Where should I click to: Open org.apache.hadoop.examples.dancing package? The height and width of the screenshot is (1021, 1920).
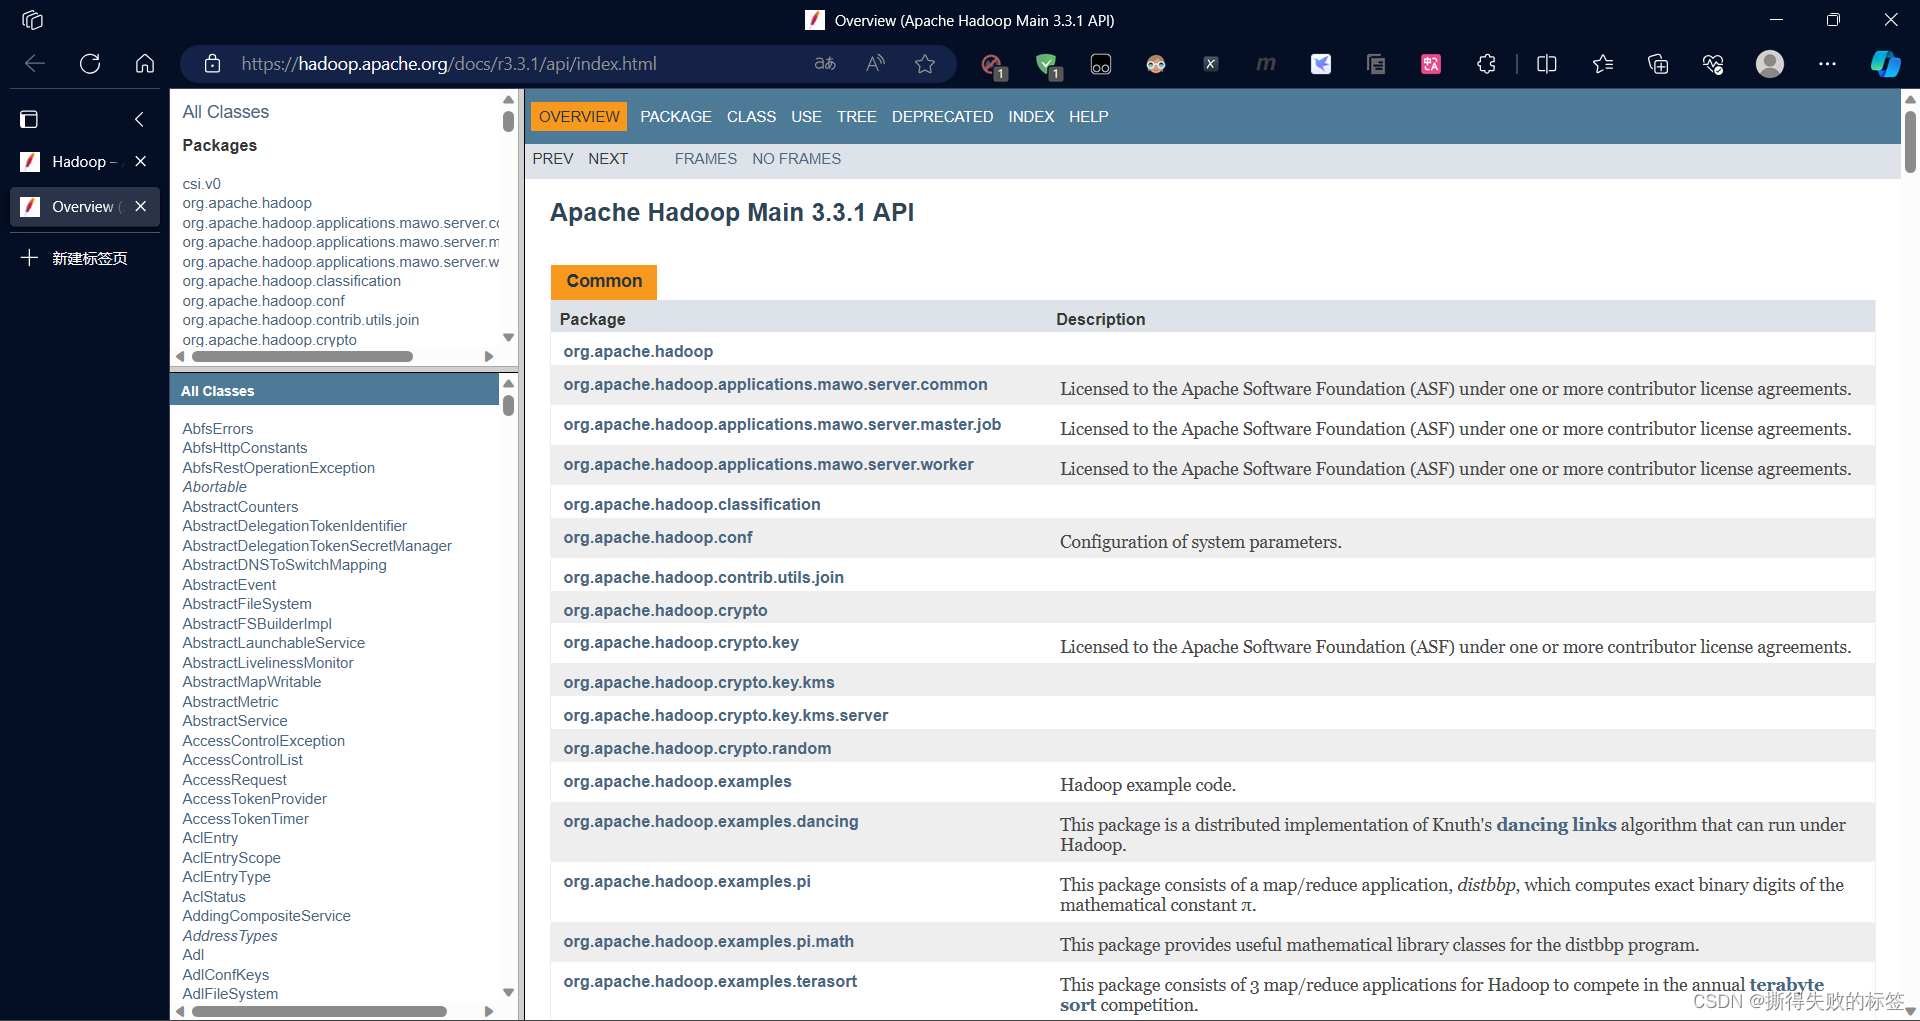click(710, 822)
